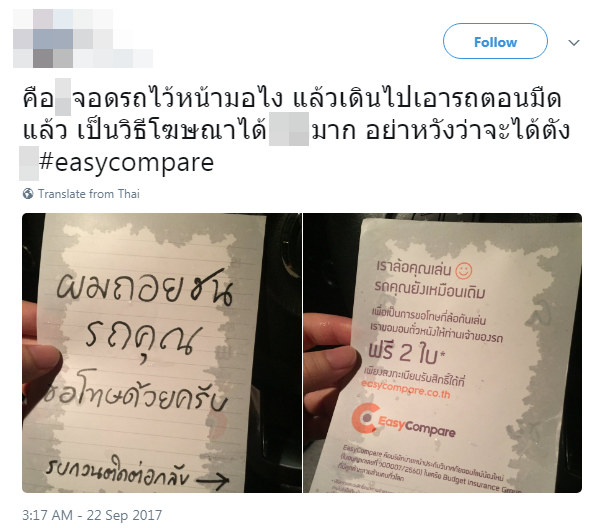The height and width of the screenshot is (528, 589).
Task: Open the tweet options chevron menu
Action: click(574, 42)
